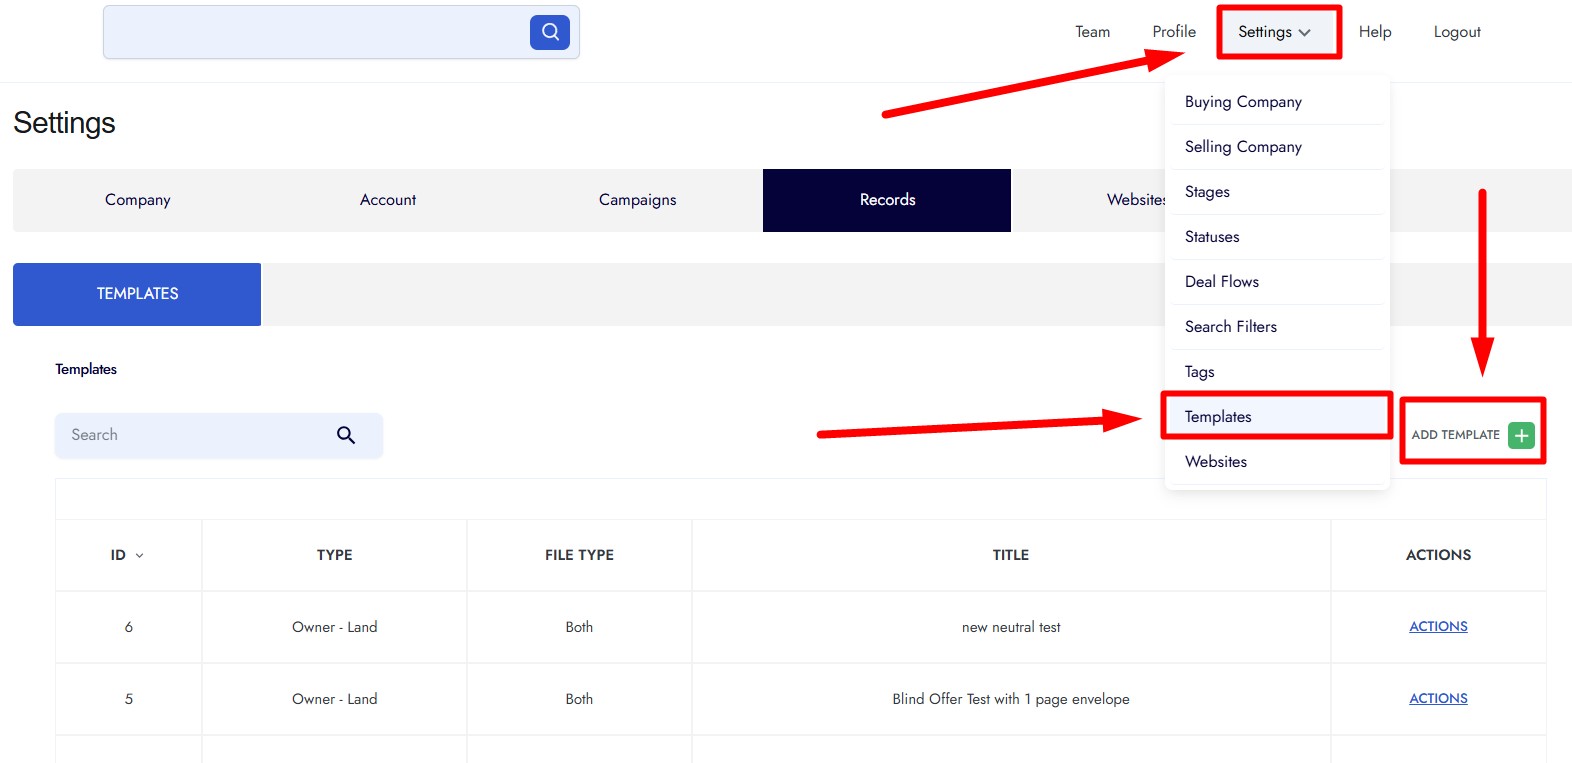The image size is (1572, 763).
Task: Select Selling Company menu entry
Action: (x=1243, y=147)
